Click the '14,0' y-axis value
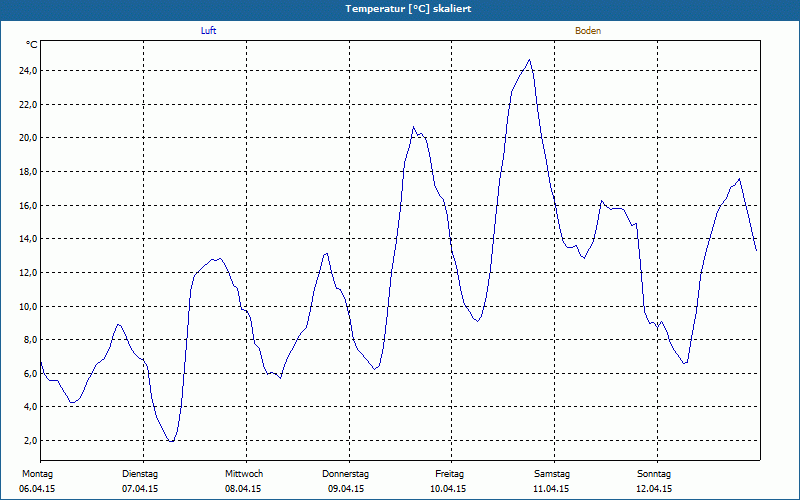Image resolution: width=800 pixels, height=500 pixels. point(28,239)
